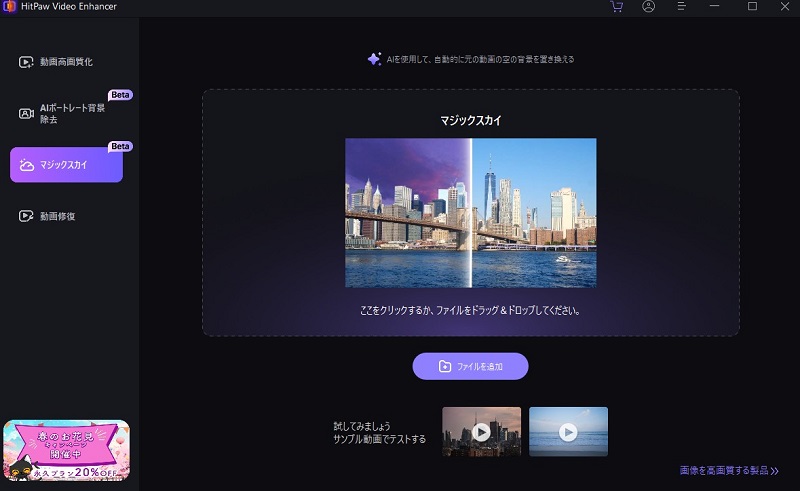The height and width of the screenshot is (491, 800).
Task: Minimize the HitPaw window
Action: pos(718,7)
